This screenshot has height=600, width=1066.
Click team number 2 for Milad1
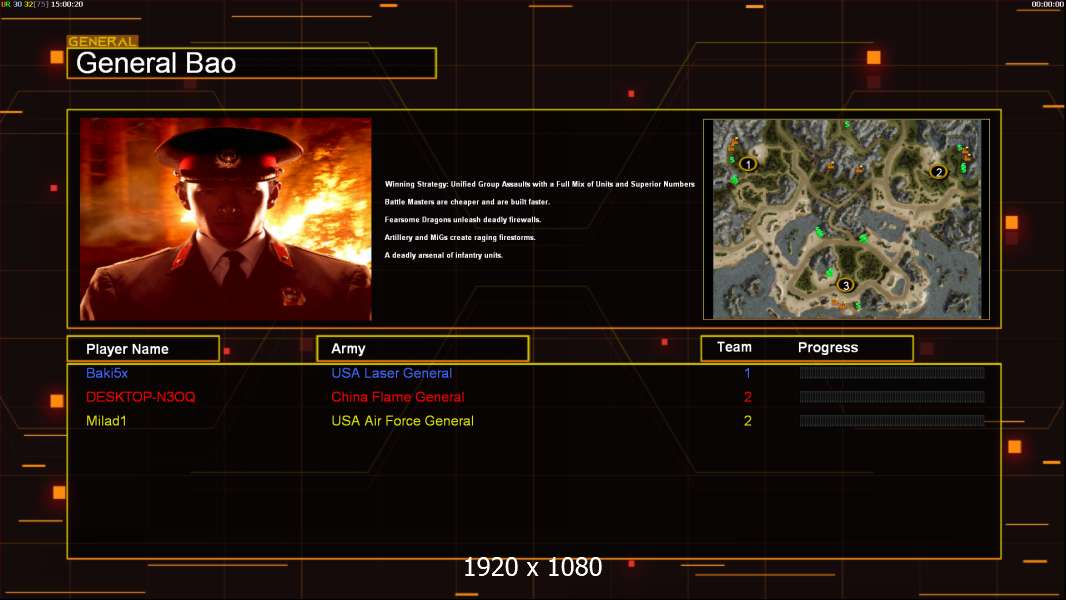point(748,421)
